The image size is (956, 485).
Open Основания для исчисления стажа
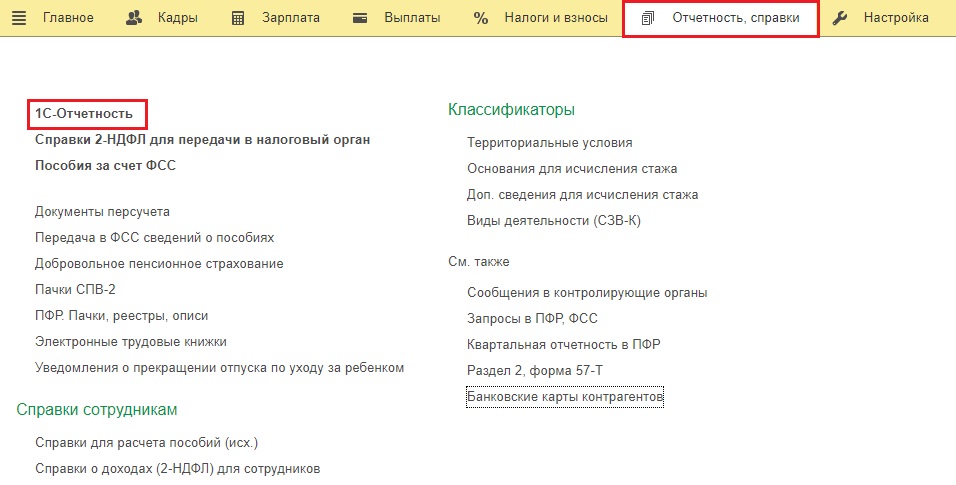572,168
